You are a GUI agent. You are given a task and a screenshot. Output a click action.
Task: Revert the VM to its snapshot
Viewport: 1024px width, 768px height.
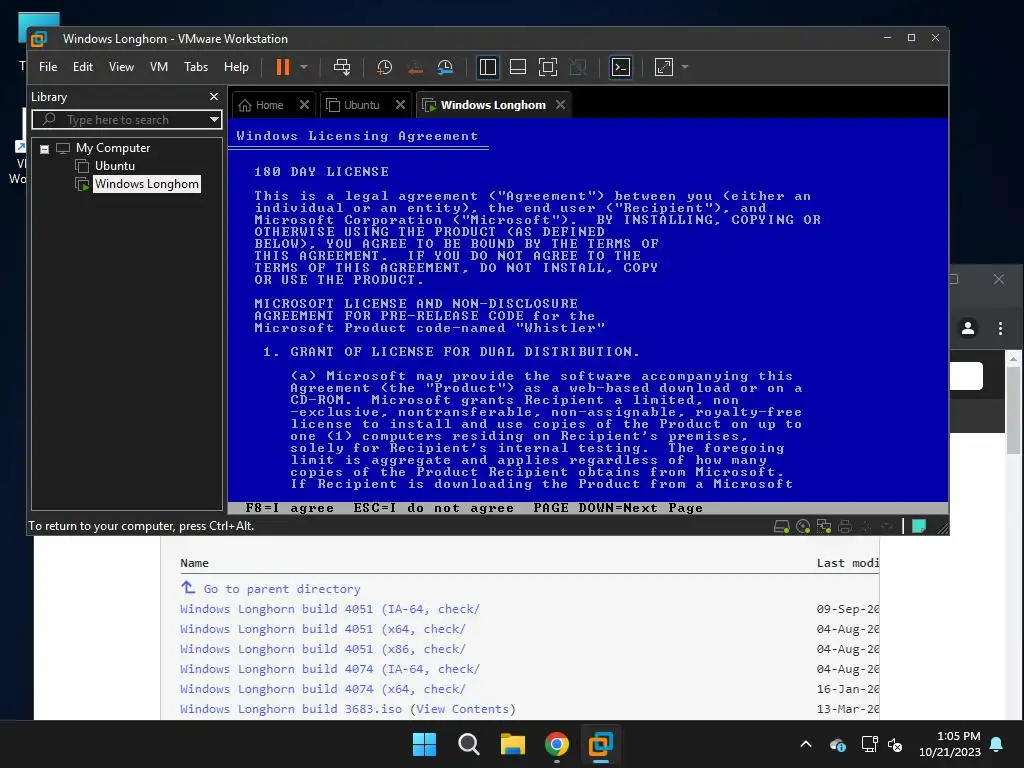click(415, 67)
